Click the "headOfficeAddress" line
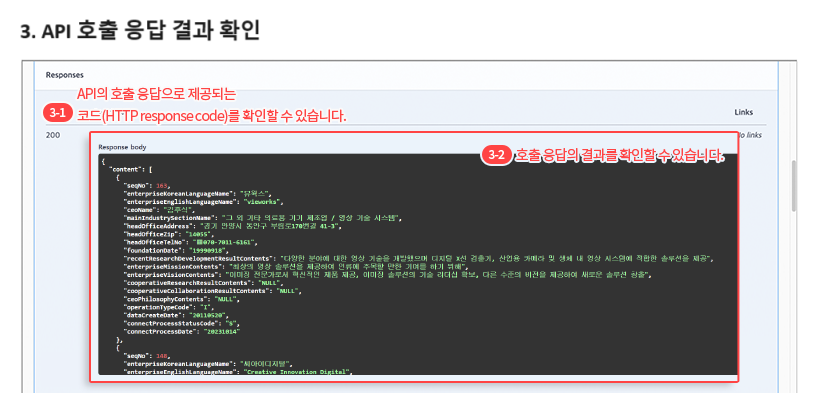 tap(233, 226)
